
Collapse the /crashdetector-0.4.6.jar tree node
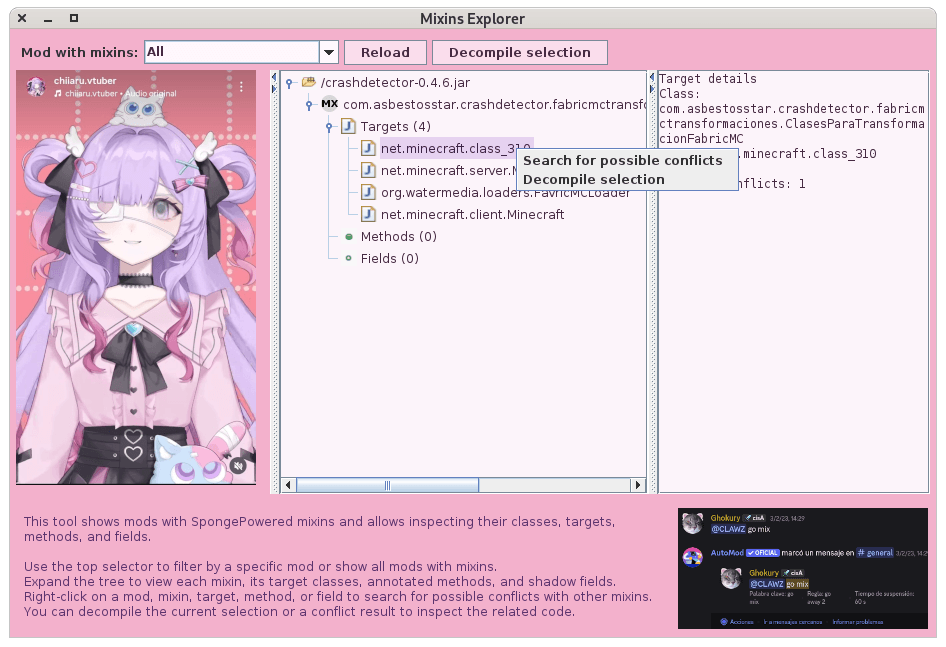click(290, 83)
